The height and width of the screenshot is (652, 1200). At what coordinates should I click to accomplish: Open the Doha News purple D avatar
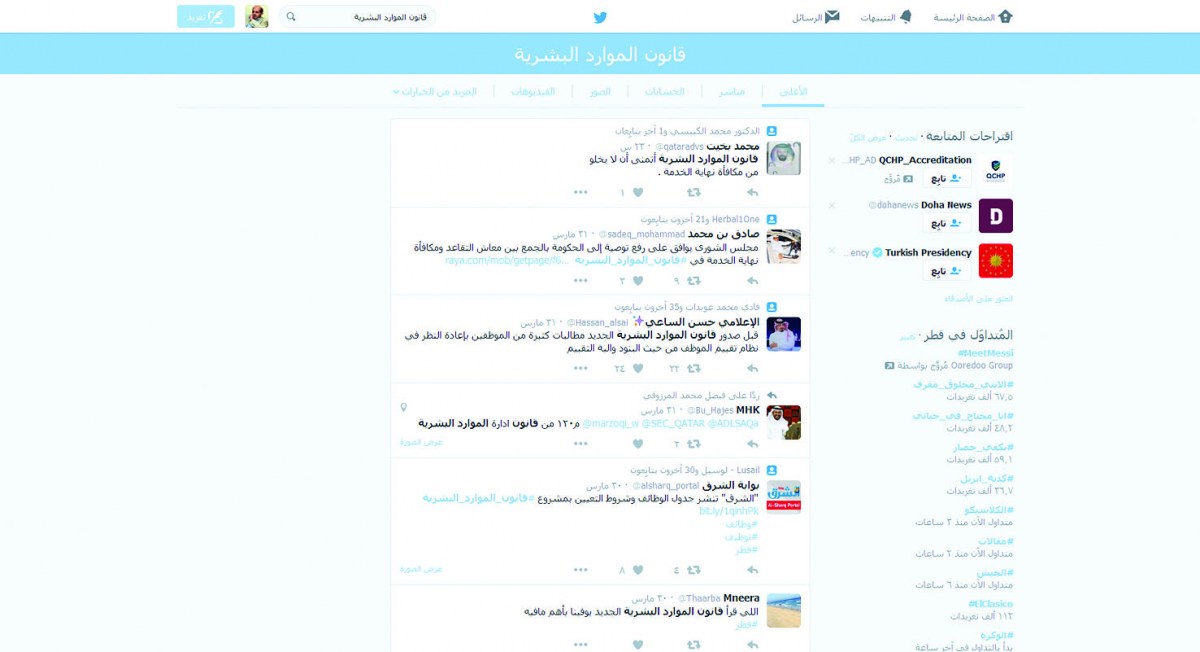click(x=995, y=215)
